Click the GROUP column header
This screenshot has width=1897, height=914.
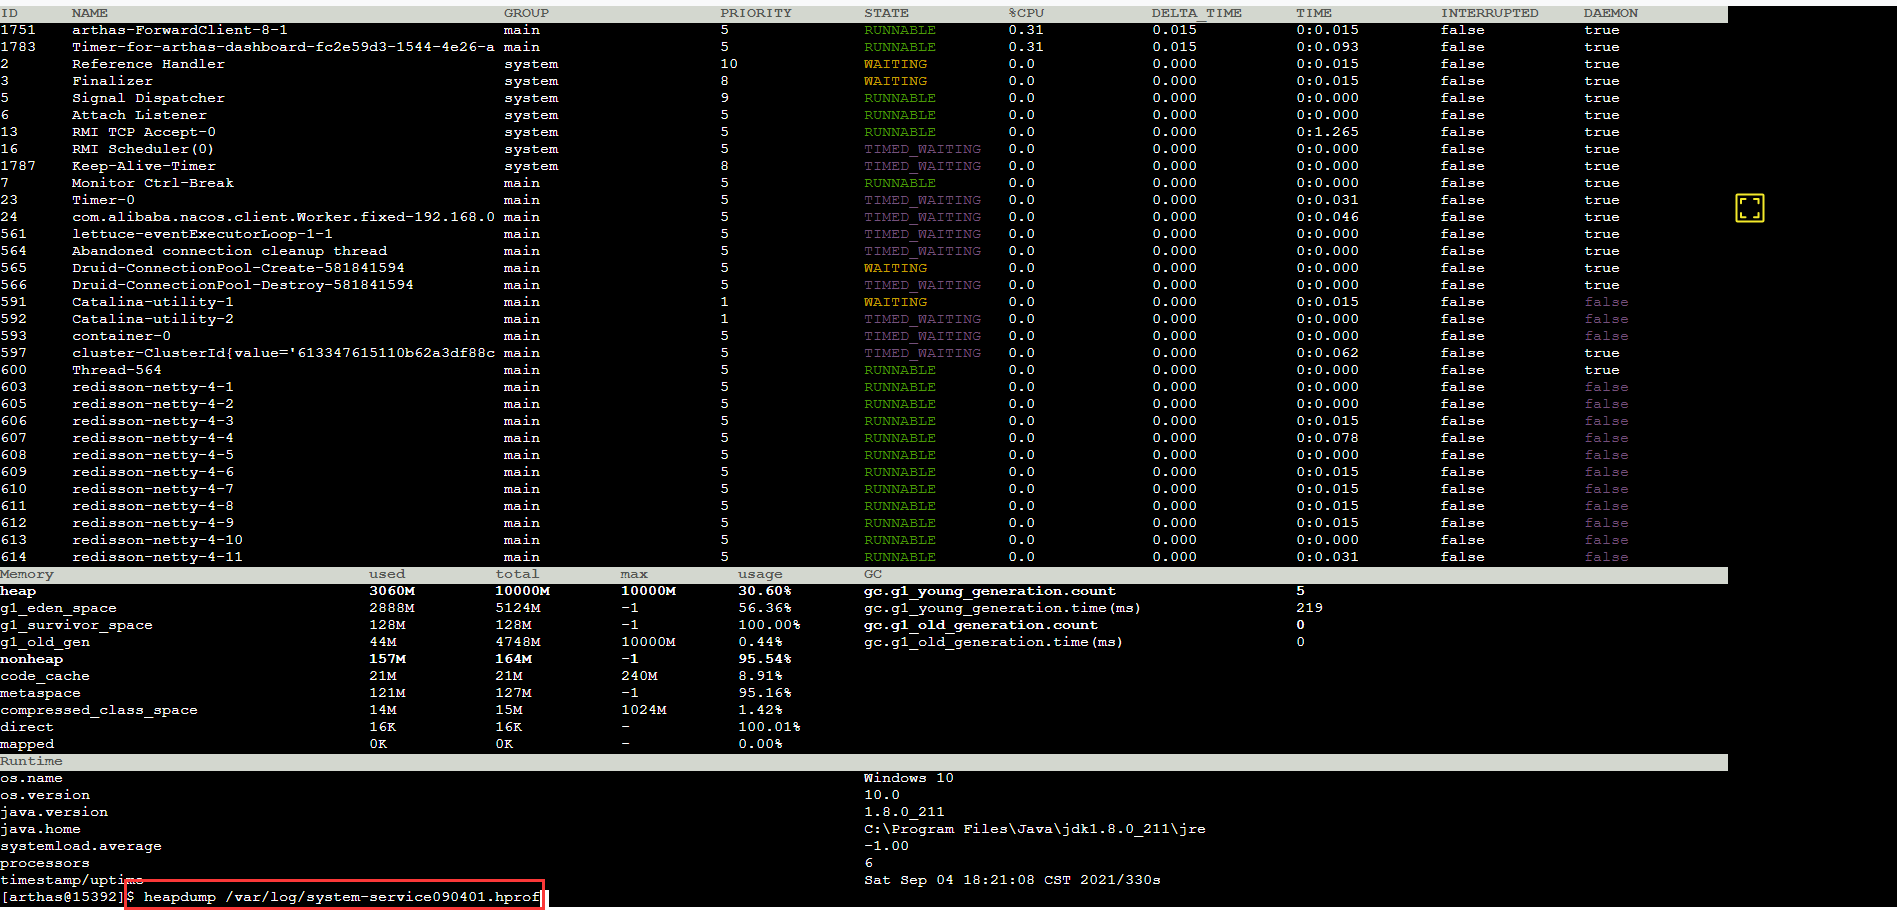526,13
